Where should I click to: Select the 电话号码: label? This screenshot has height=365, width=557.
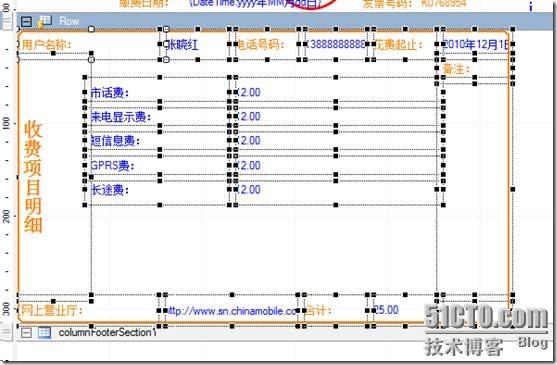click(260, 44)
